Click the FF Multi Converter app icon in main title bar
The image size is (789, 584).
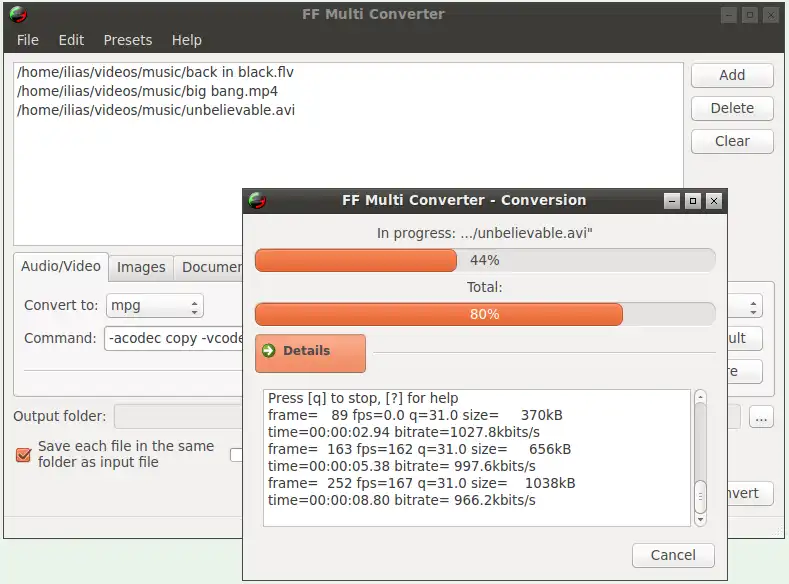tap(18, 14)
